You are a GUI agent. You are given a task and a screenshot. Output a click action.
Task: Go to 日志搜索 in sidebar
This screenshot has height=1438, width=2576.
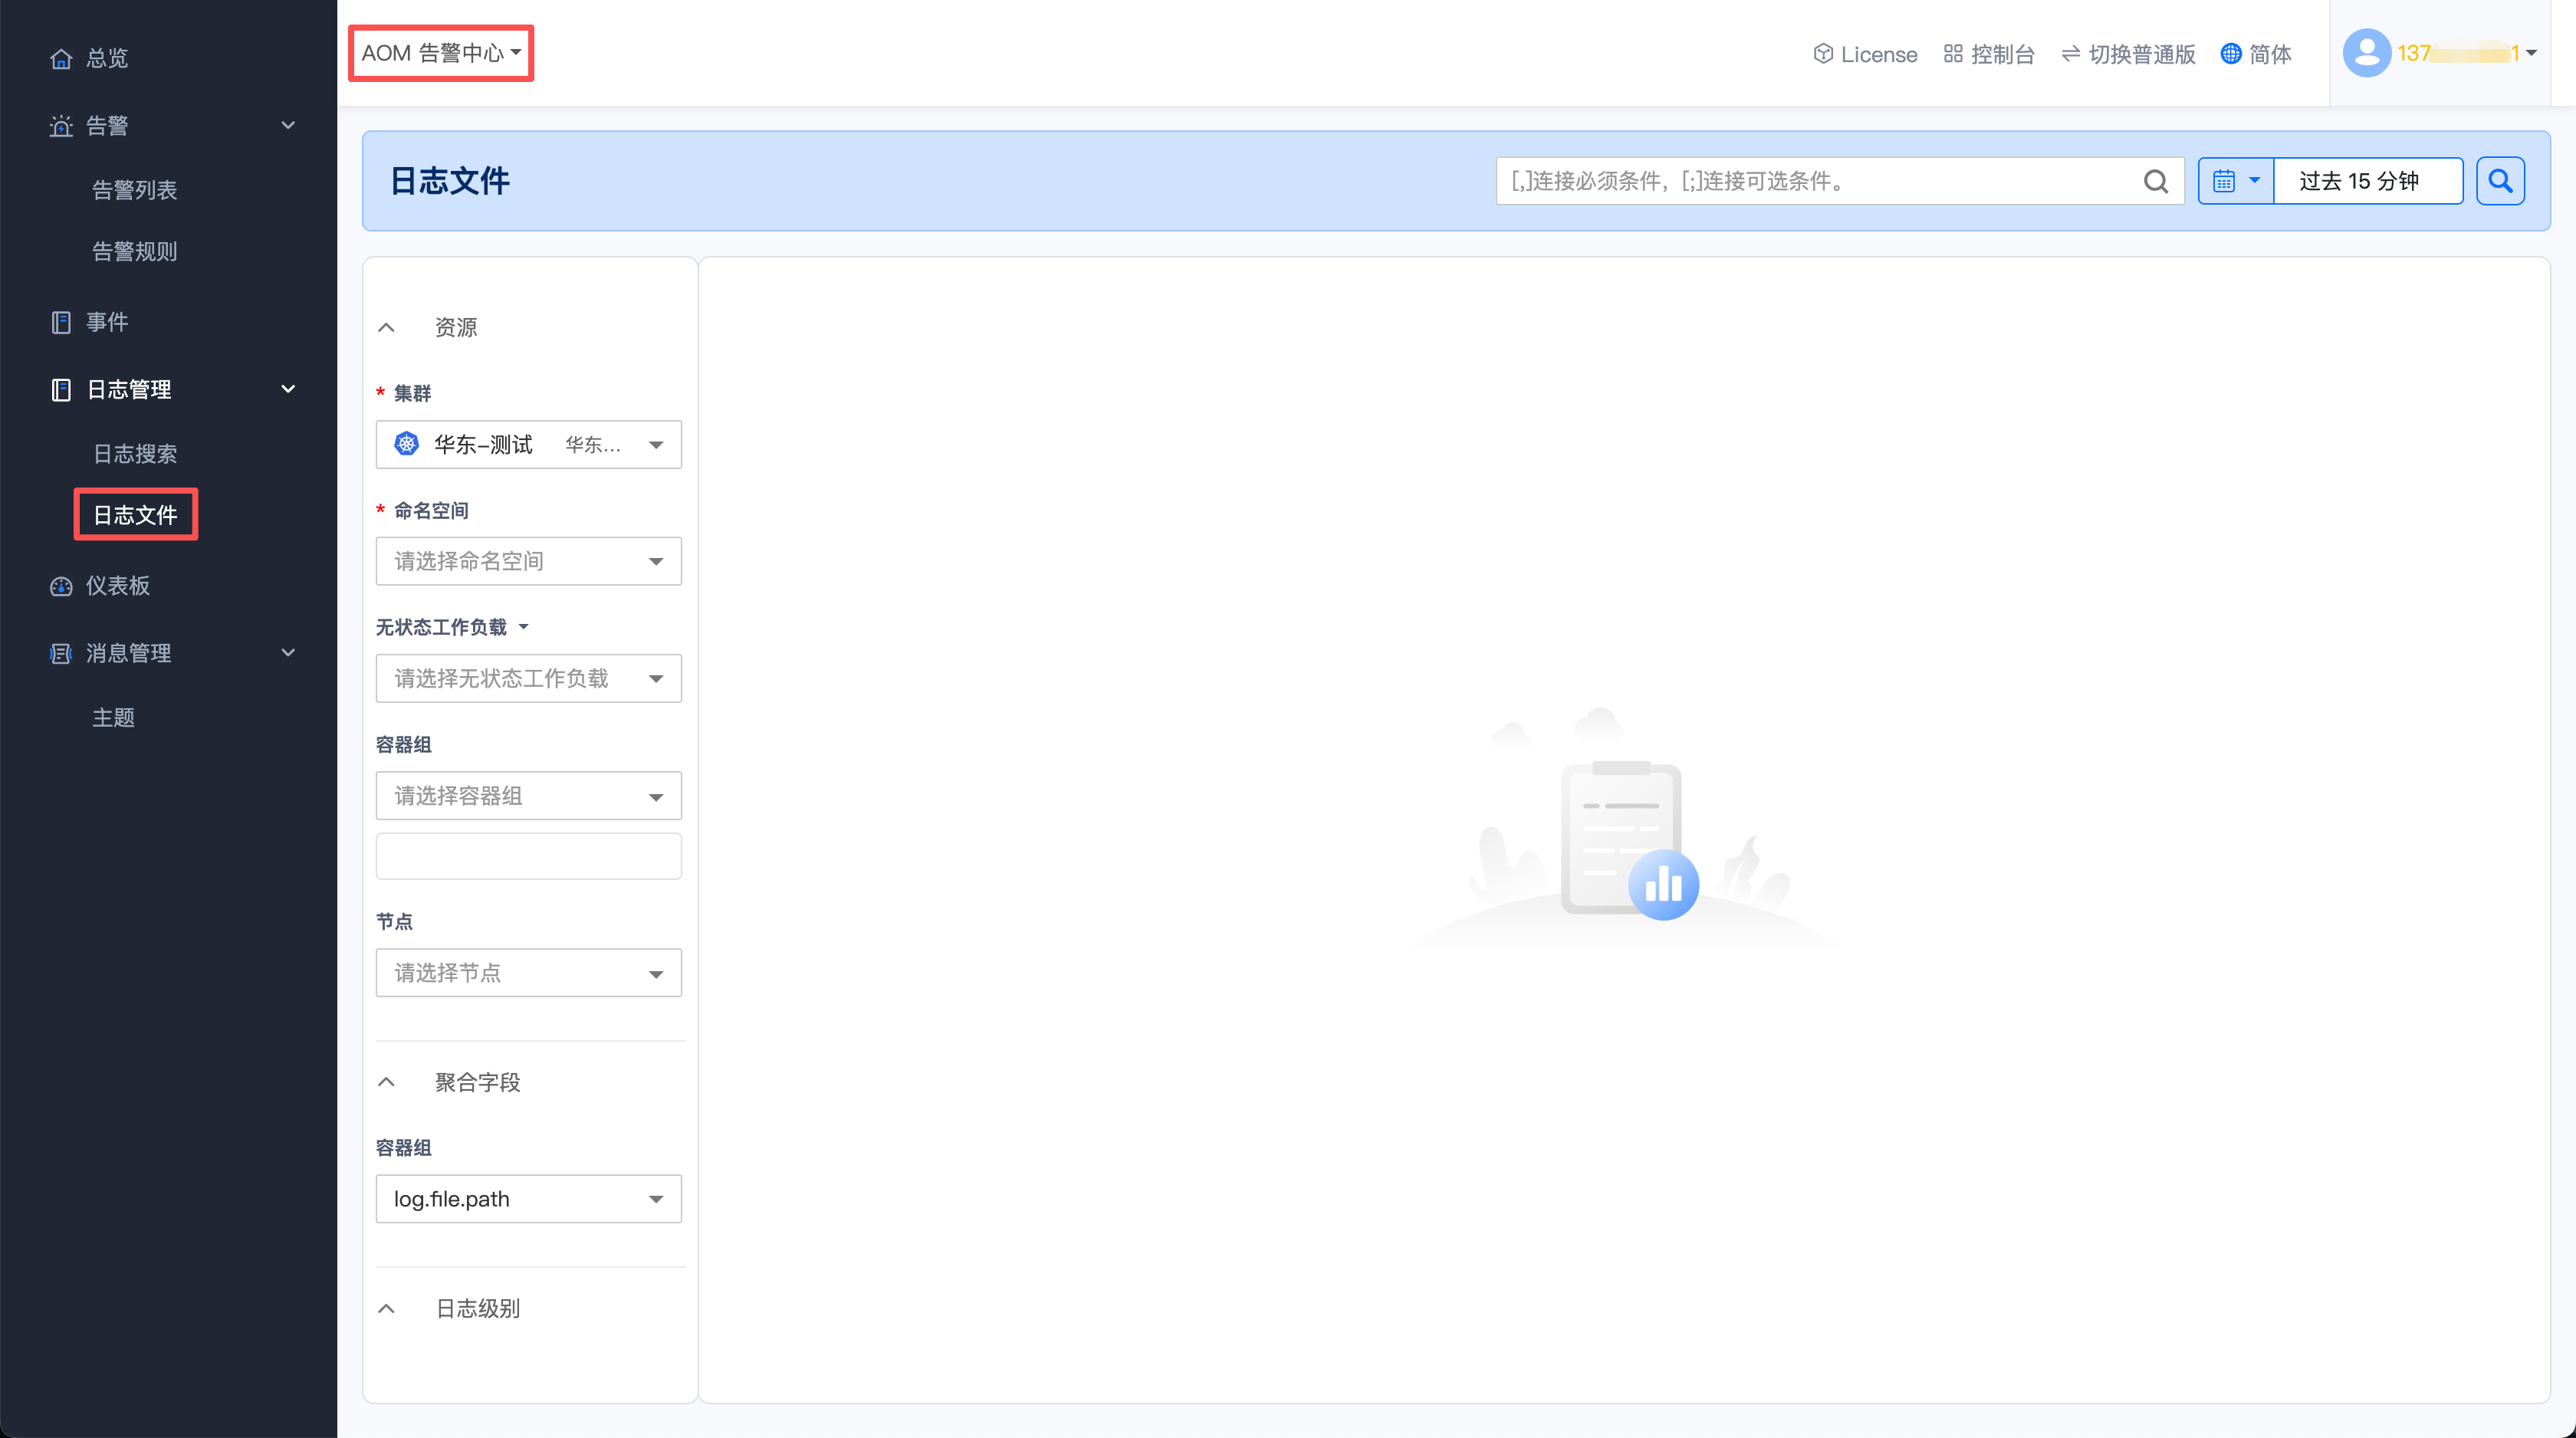pos(135,454)
